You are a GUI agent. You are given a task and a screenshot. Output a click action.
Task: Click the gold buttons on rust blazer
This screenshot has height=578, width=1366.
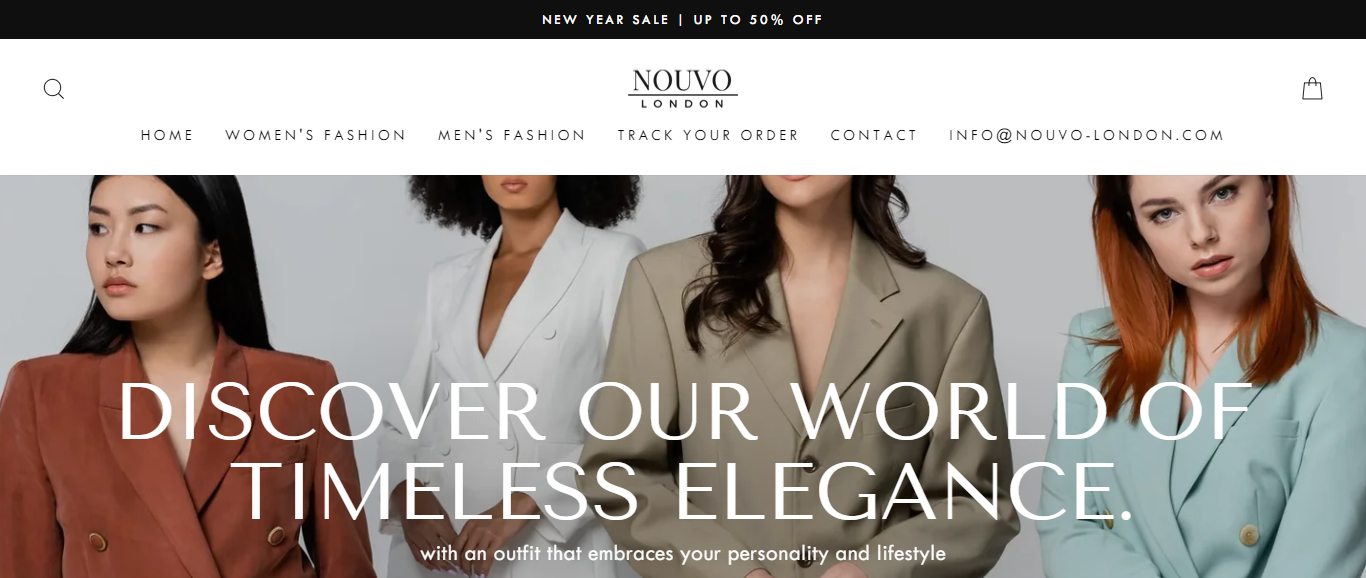tap(99, 541)
